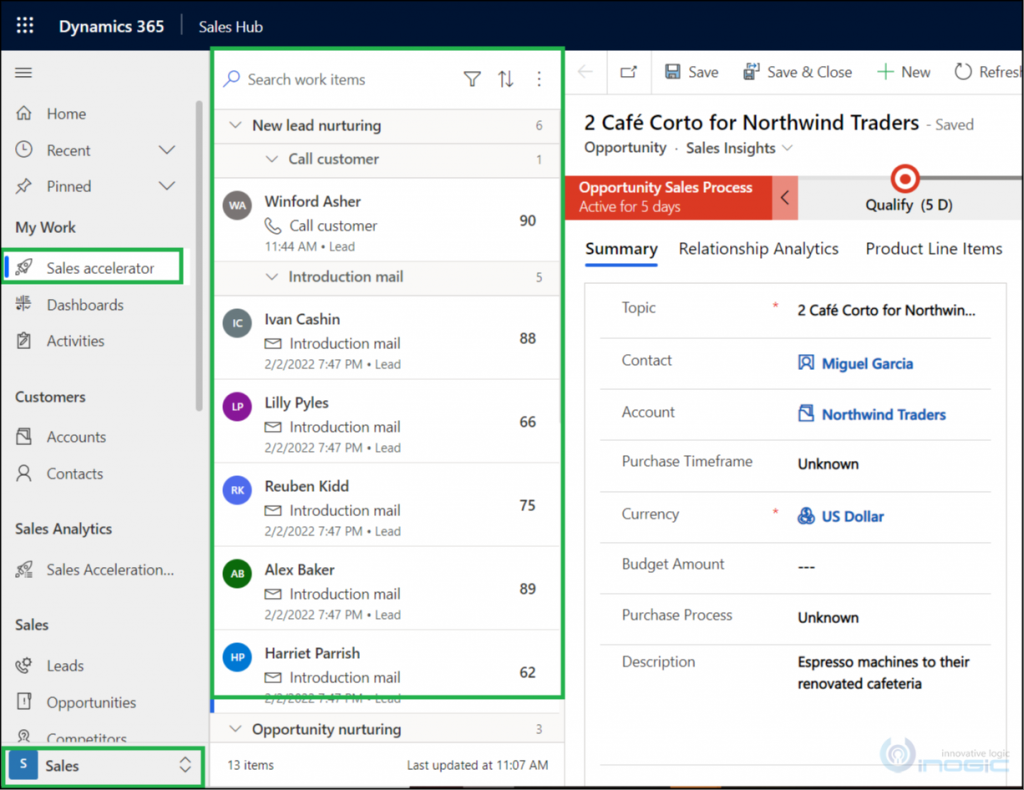Image resolution: width=1024 pixels, height=790 pixels.
Task: Click the phone call icon on Winford Asher's task
Action: (x=272, y=225)
